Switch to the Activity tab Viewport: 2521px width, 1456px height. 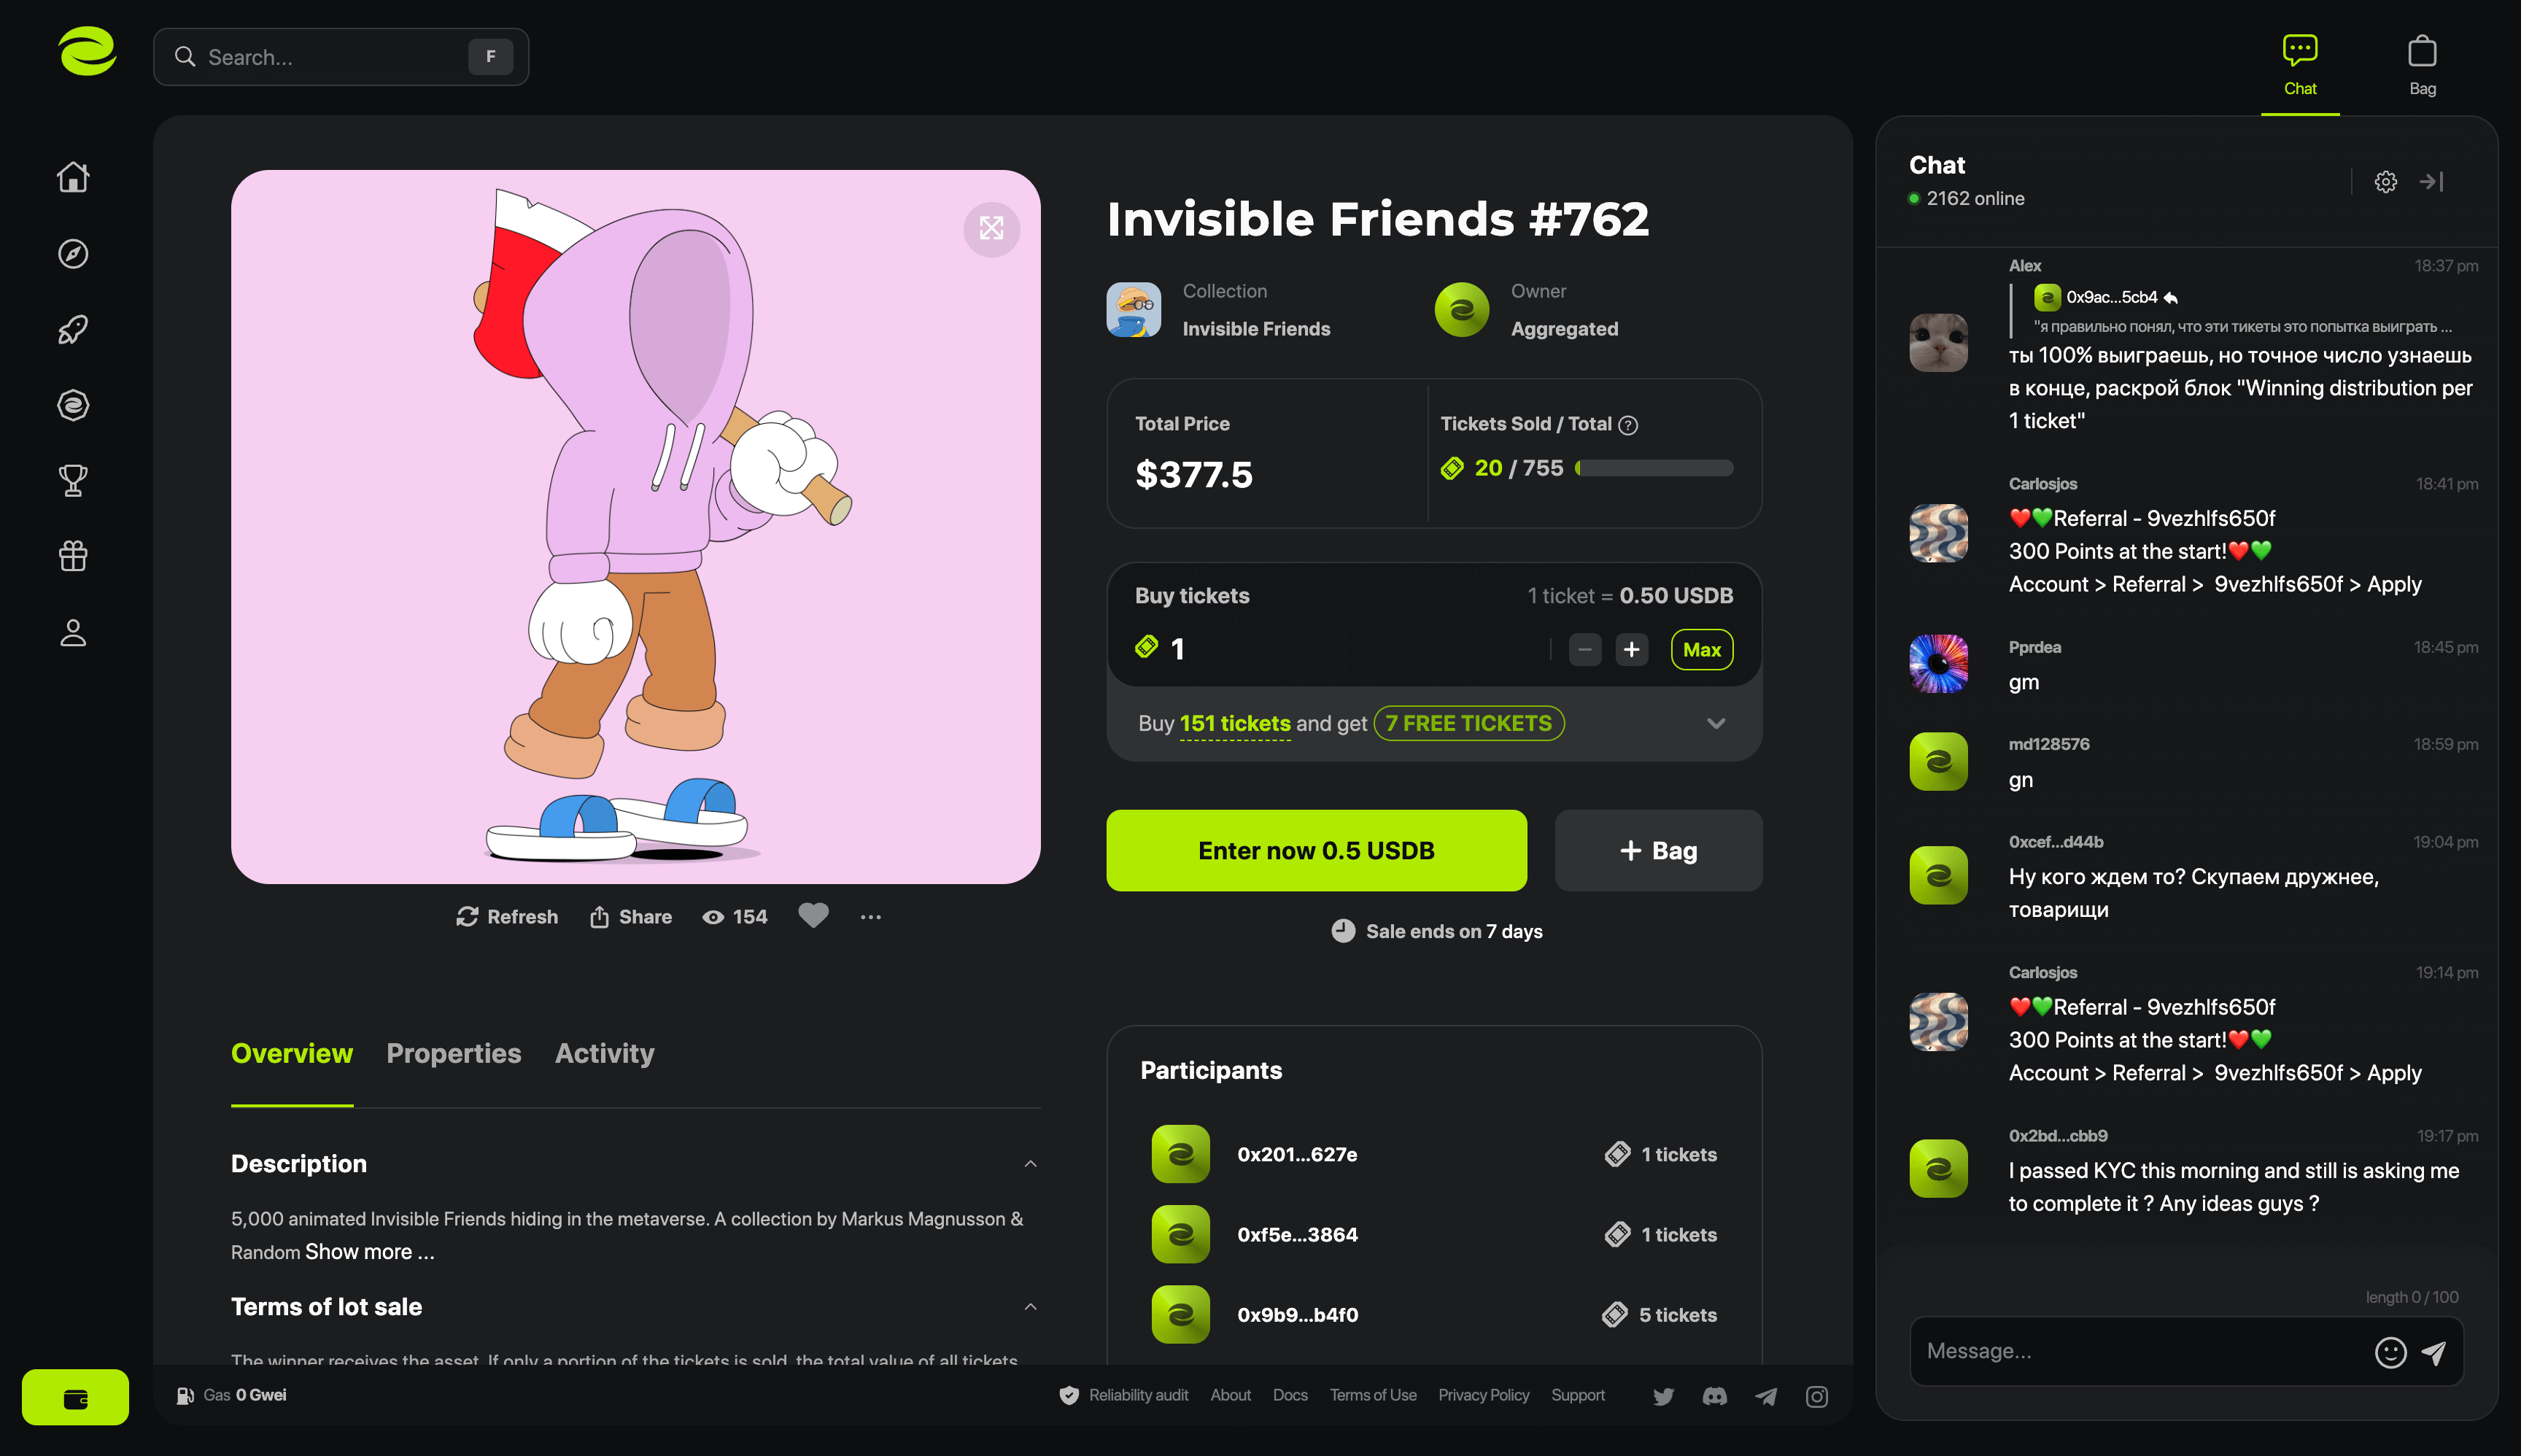(605, 1054)
